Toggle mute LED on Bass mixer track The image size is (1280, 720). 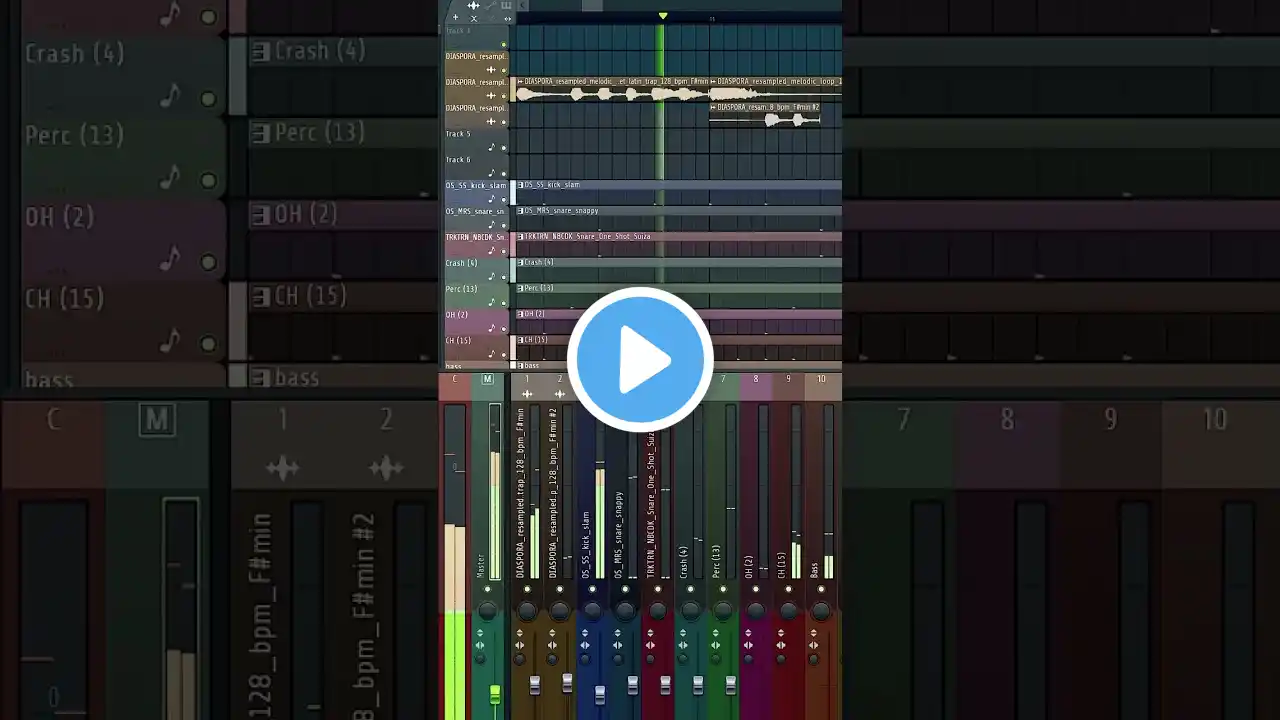click(x=821, y=589)
